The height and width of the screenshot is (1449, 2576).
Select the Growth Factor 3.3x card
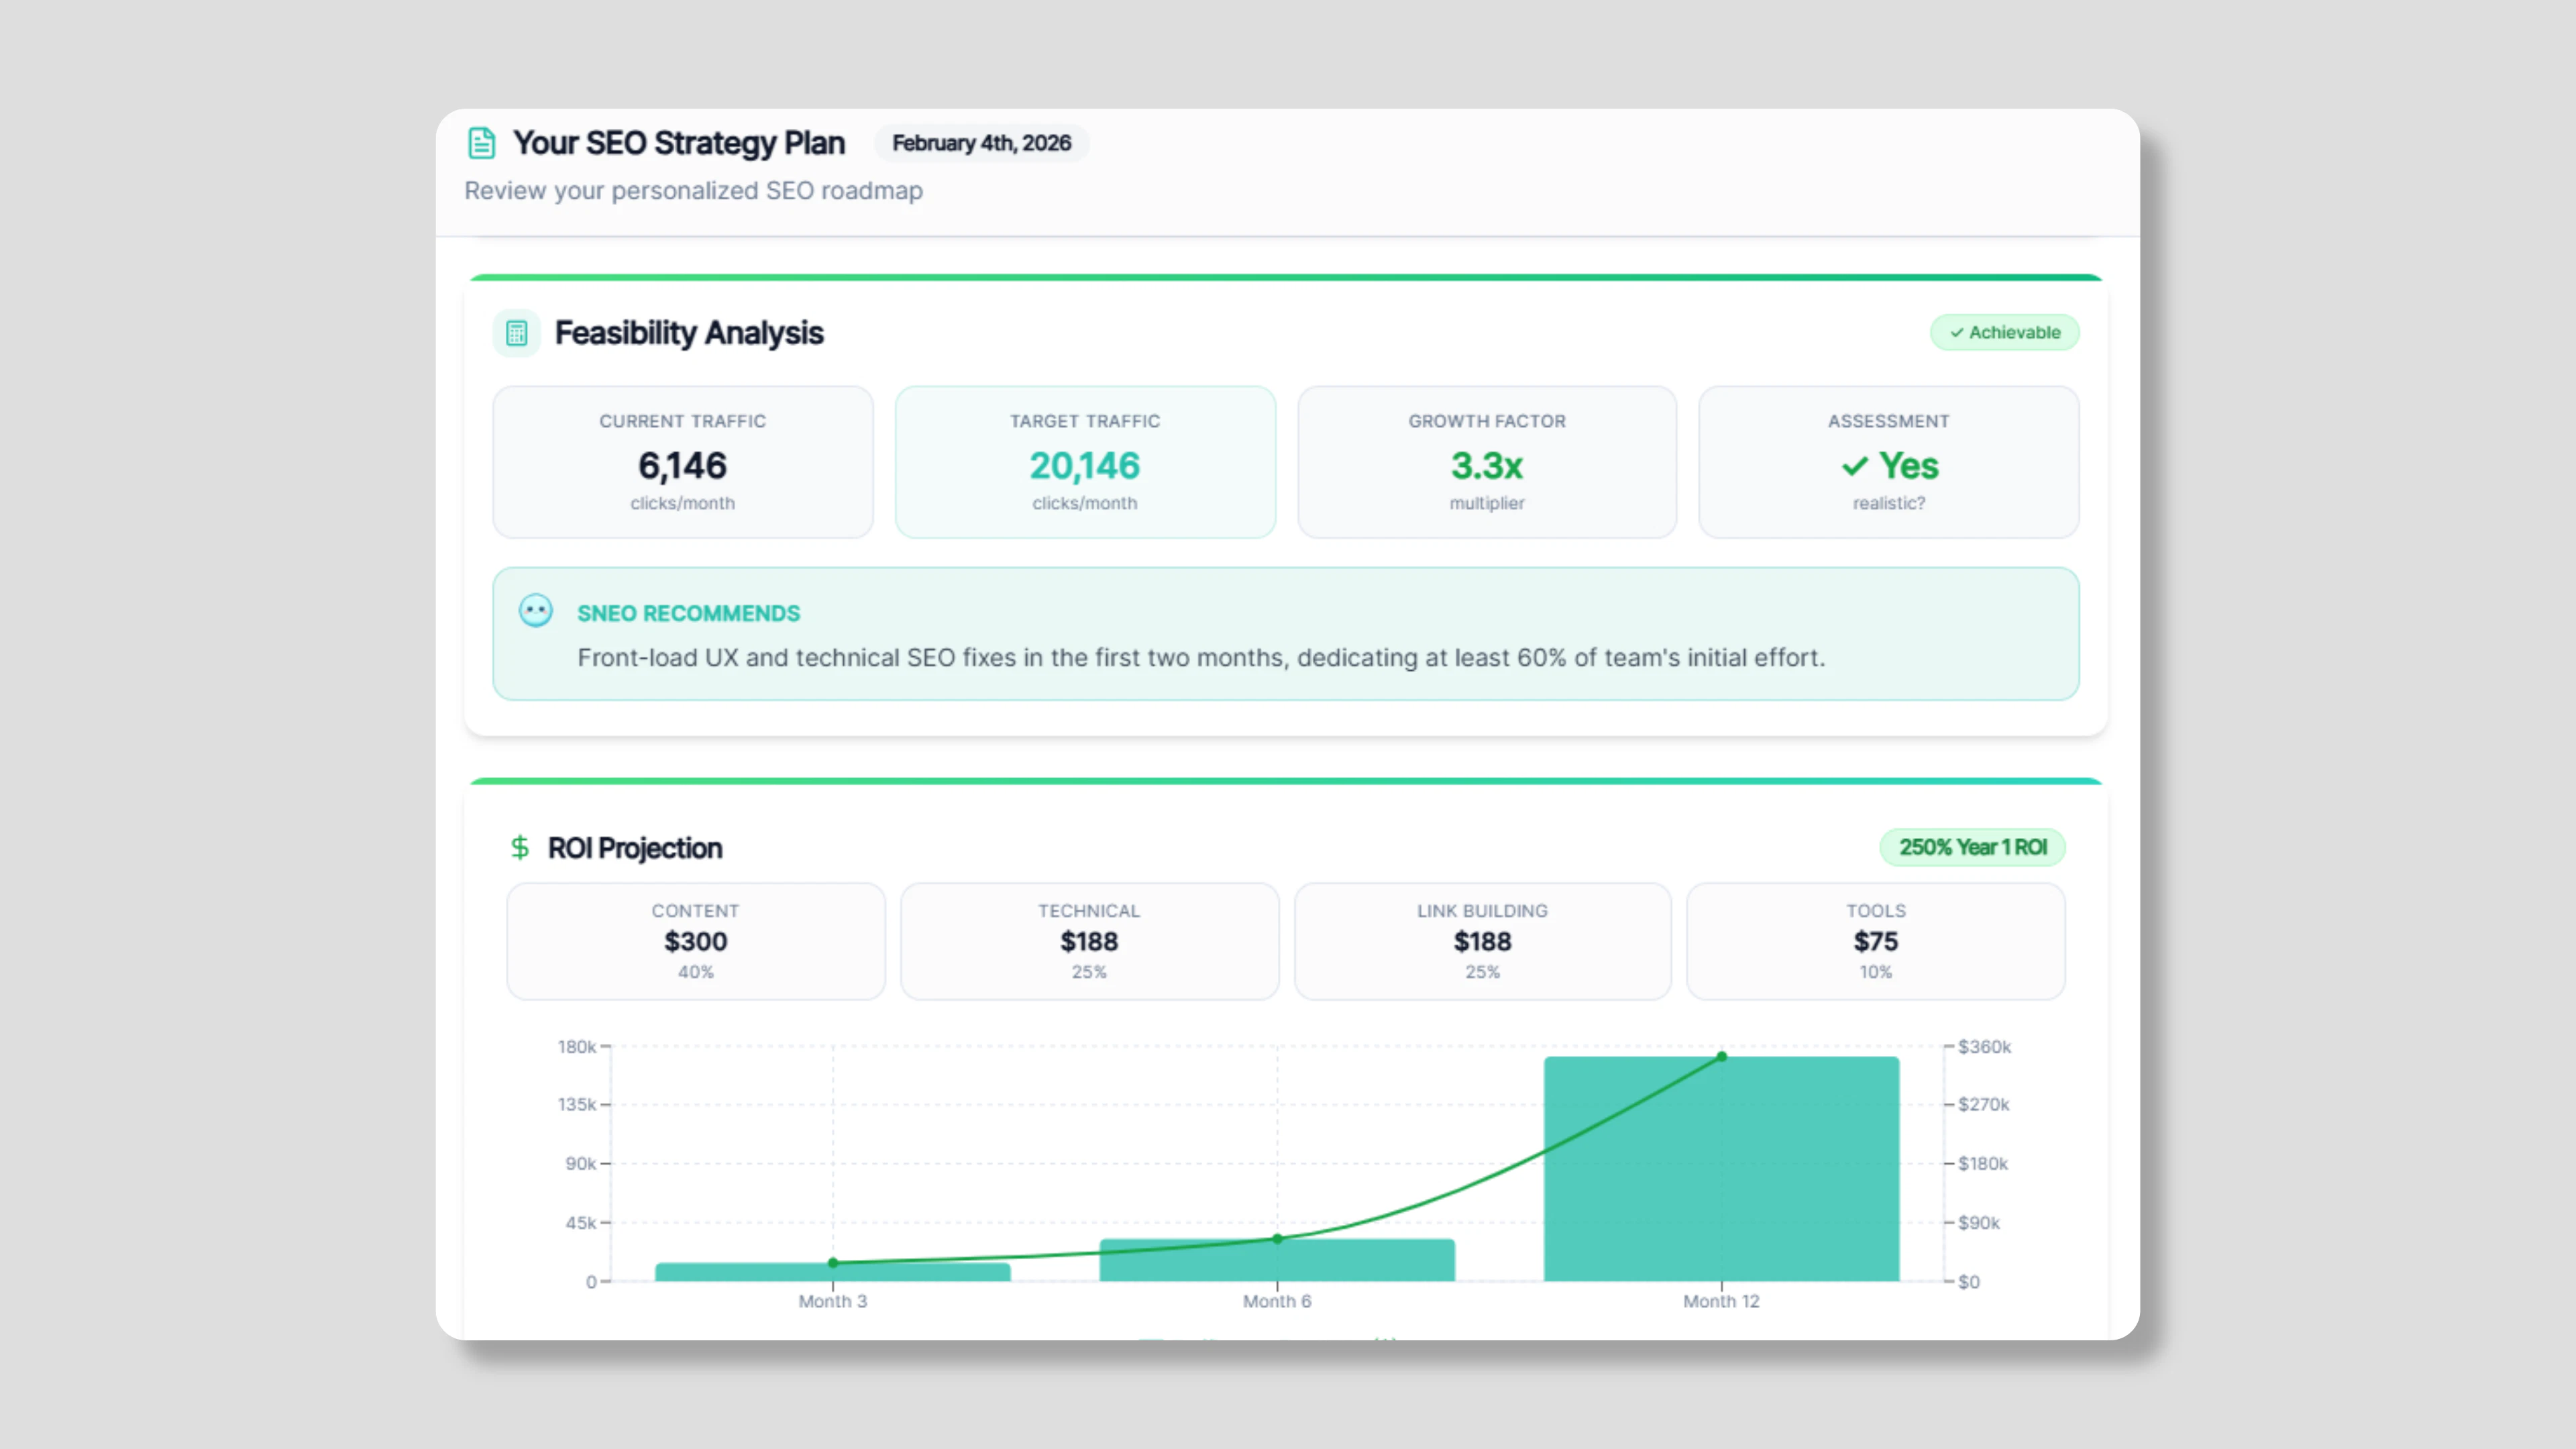[1486, 462]
